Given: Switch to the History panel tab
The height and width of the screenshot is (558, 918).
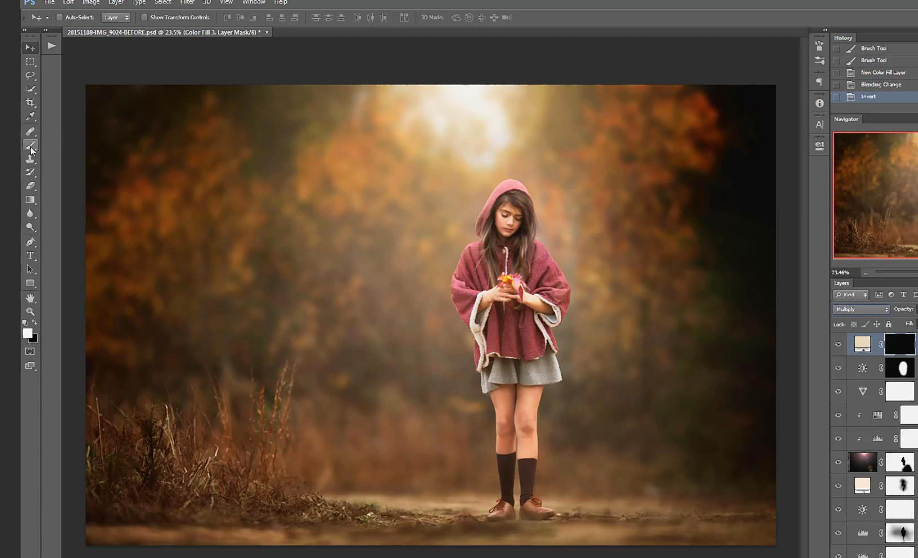Looking at the screenshot, I should point(843,38).
